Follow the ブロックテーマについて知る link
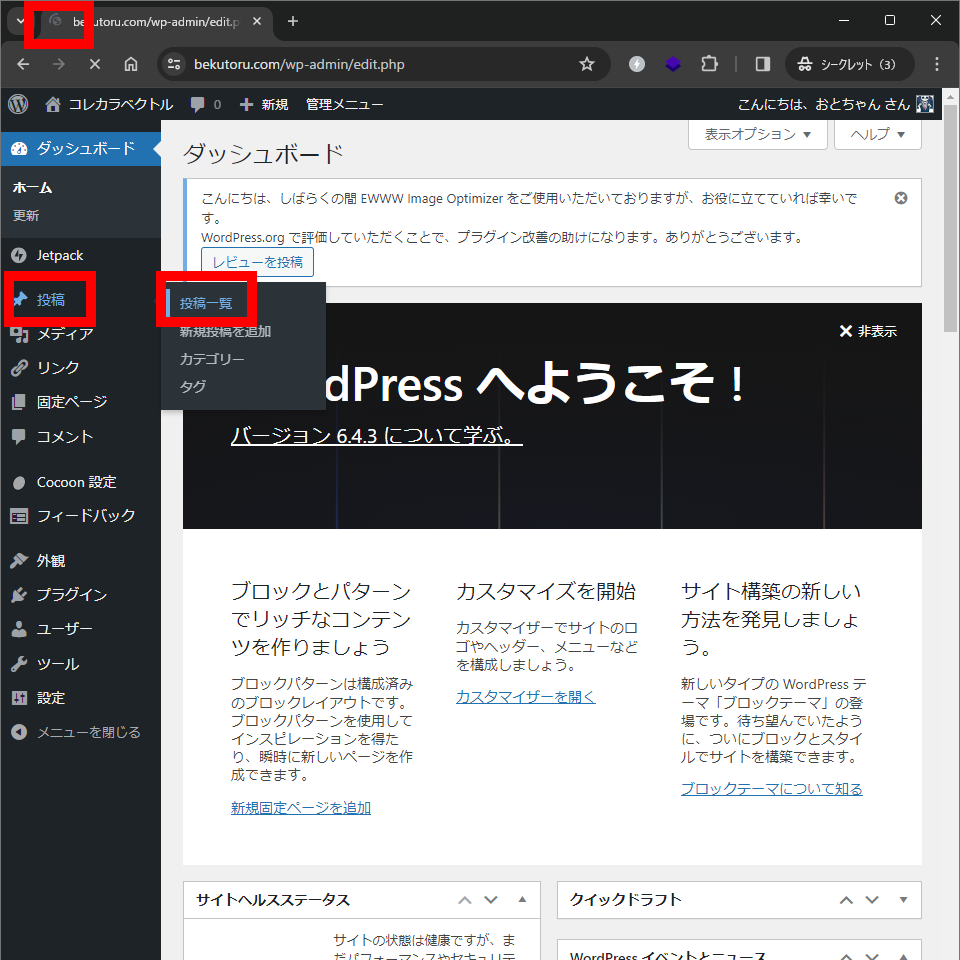The image size is (960, 960). click(771, 789)
